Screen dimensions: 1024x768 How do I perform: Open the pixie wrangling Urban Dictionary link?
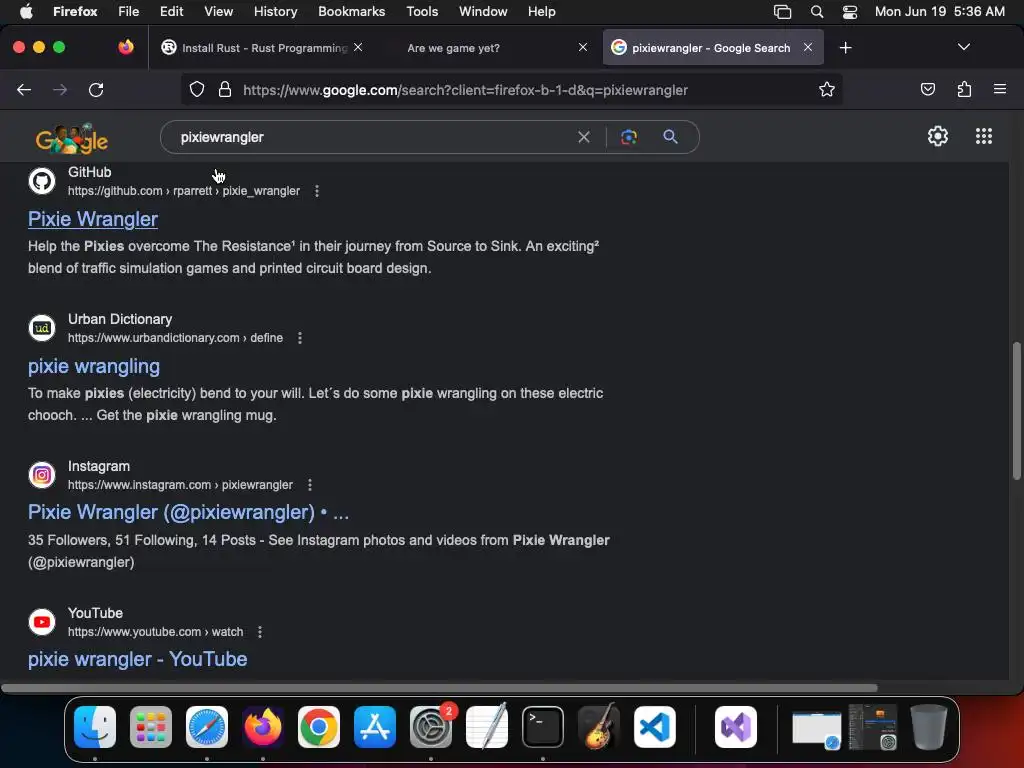93,366
